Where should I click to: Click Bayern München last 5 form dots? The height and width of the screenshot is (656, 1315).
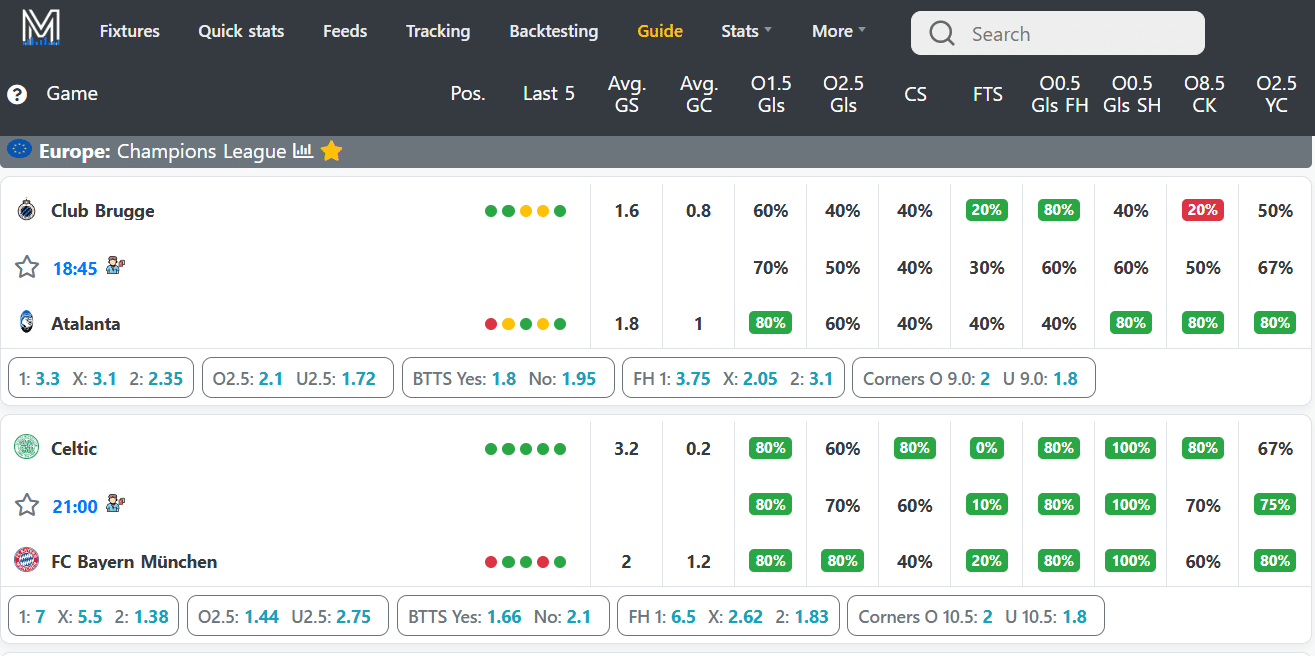[x=525, y=562]
